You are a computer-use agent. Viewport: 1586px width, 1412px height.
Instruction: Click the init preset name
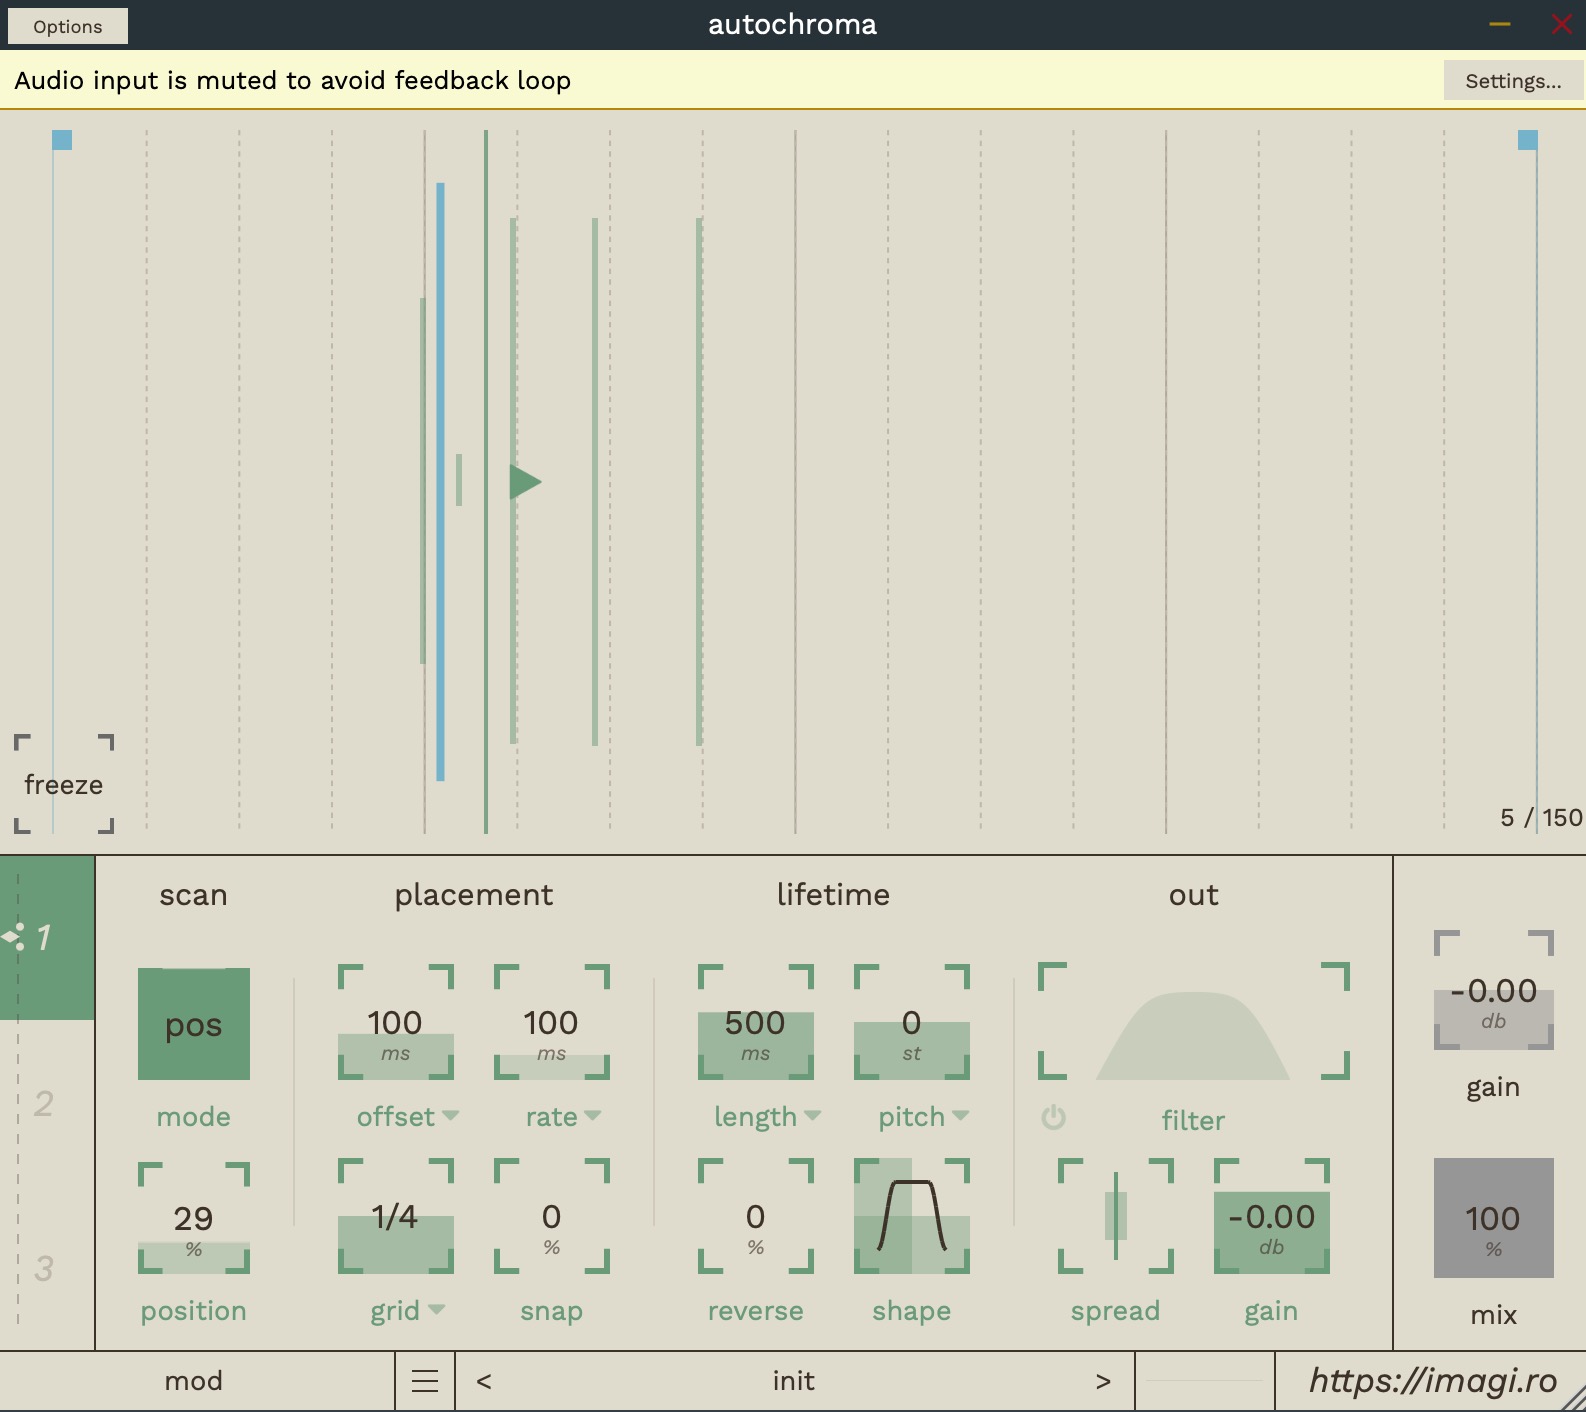[794, 1381]
